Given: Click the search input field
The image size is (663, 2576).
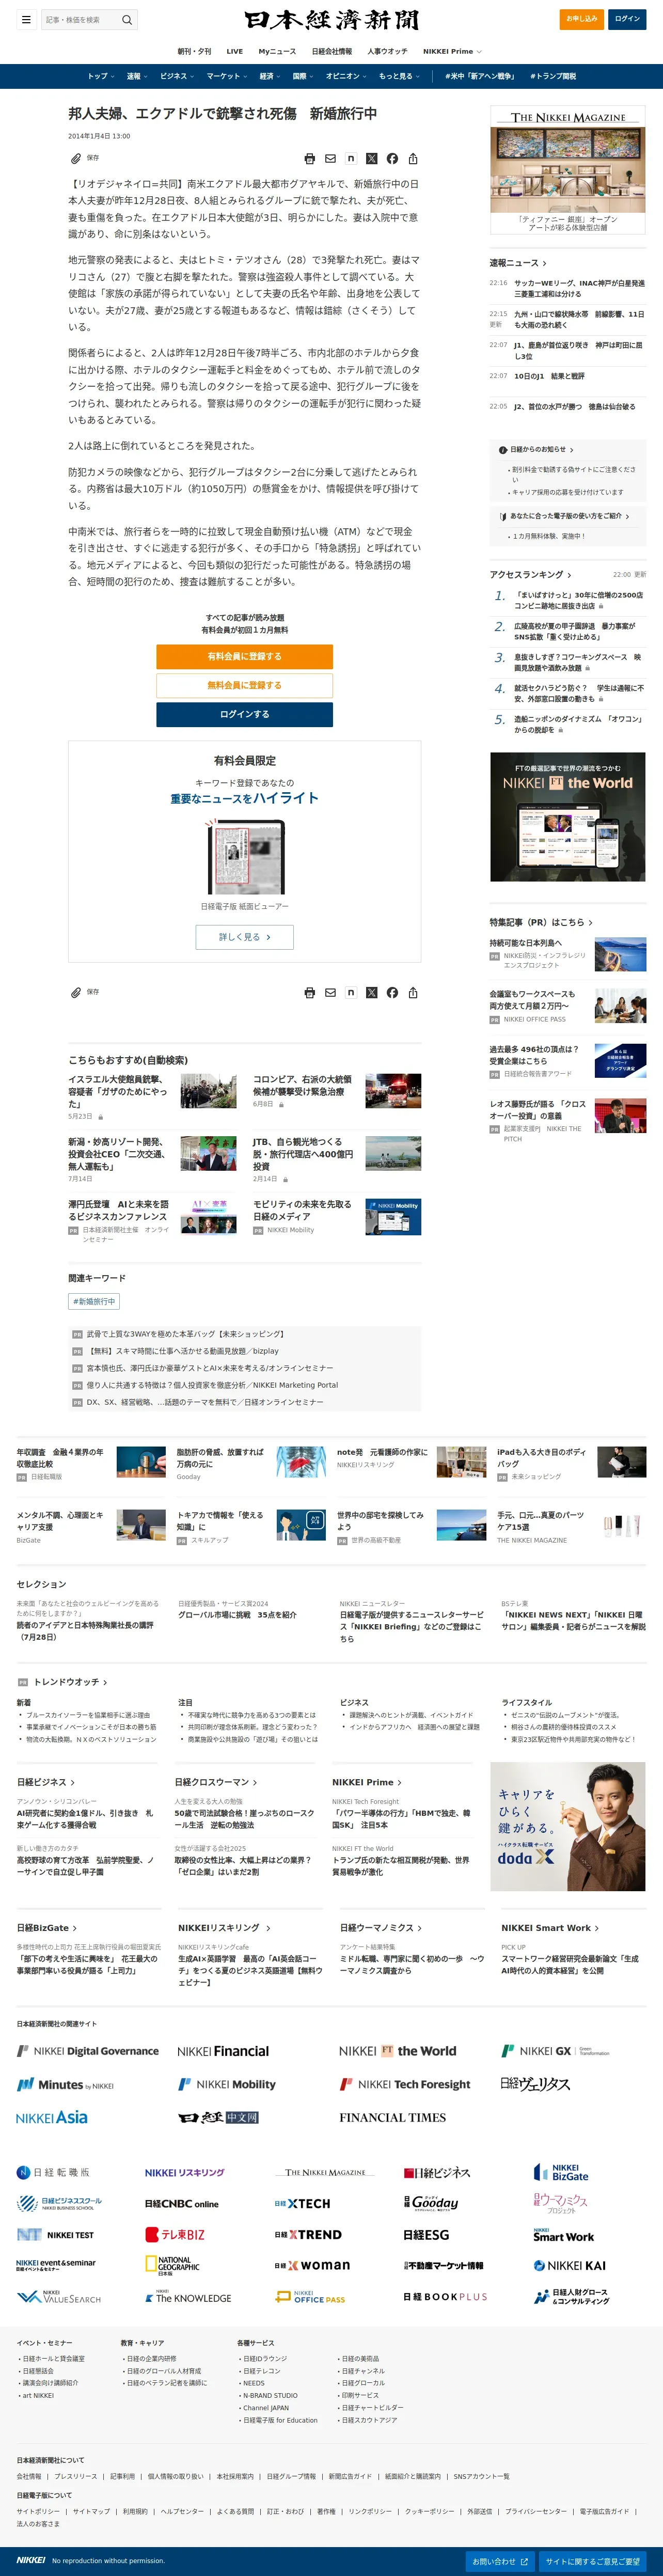Looking at the screenshot, I should tap(80, 19).
